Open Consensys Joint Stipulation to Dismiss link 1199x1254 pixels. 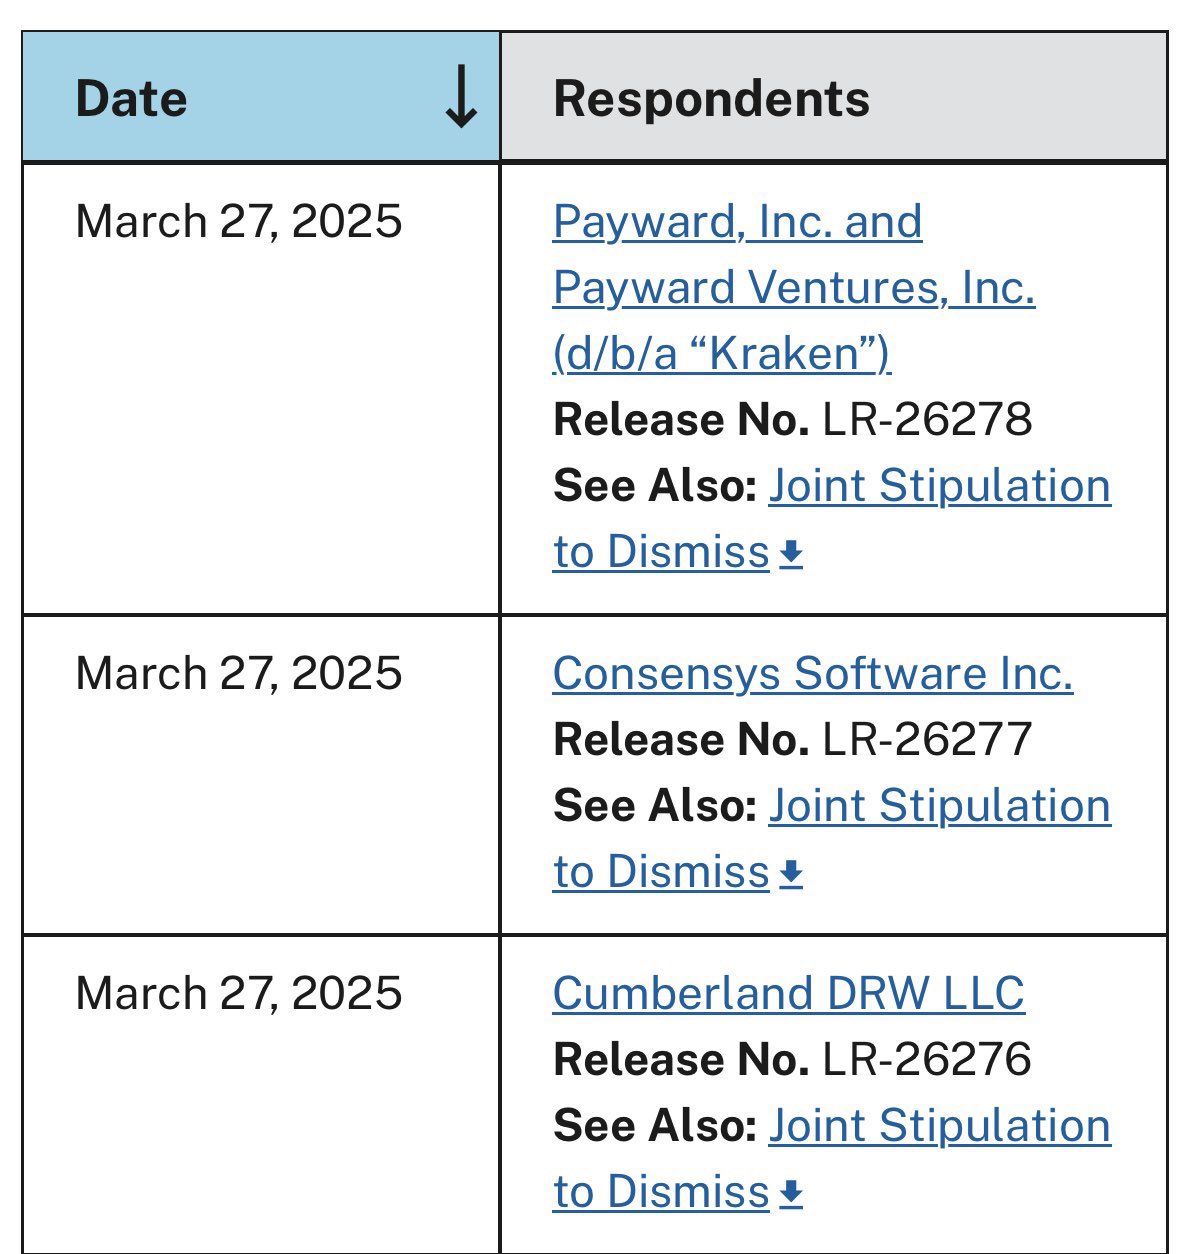point(938,807)
